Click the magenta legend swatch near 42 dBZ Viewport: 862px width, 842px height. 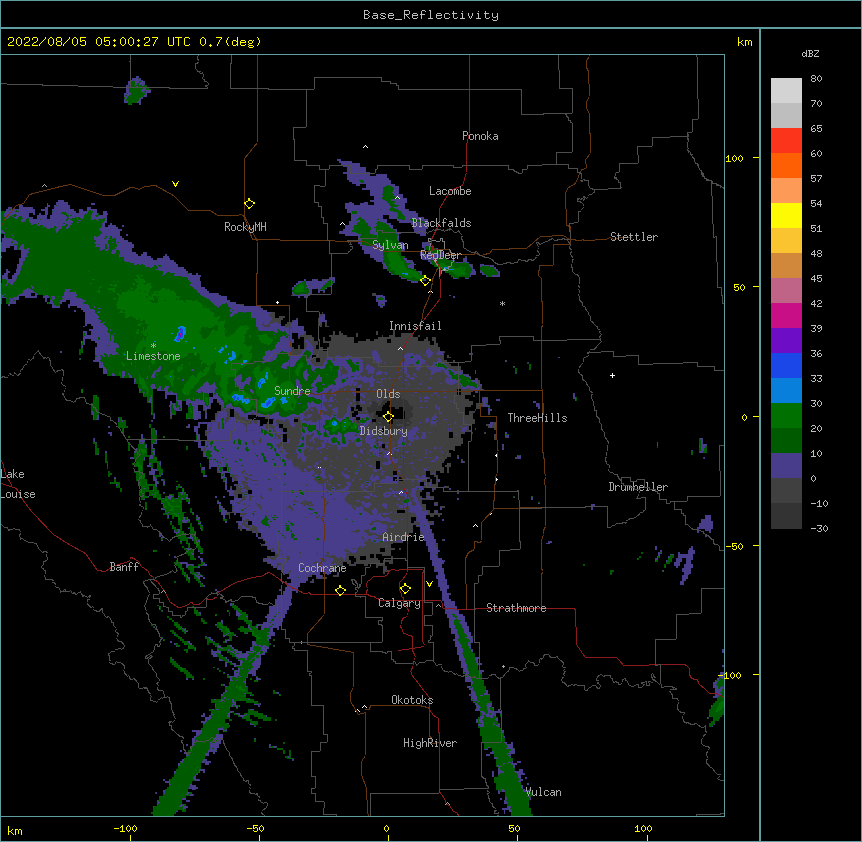[786, 315]
